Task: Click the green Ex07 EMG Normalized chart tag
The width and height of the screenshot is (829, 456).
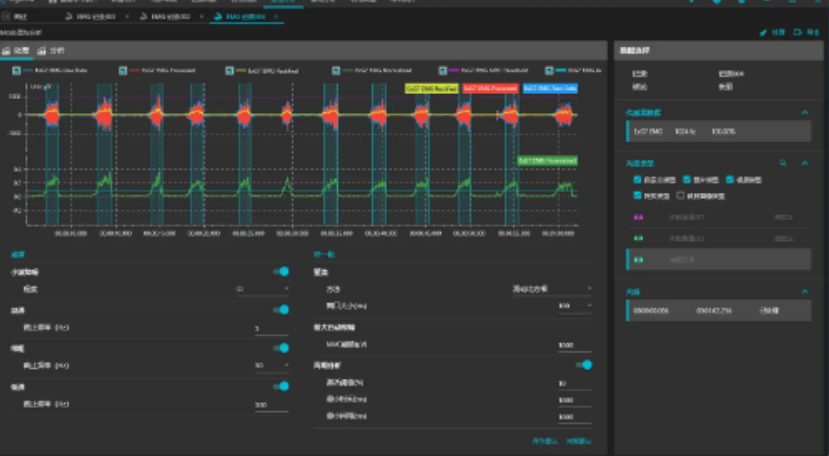Action: pyautogui.click(x=546, y=160)
